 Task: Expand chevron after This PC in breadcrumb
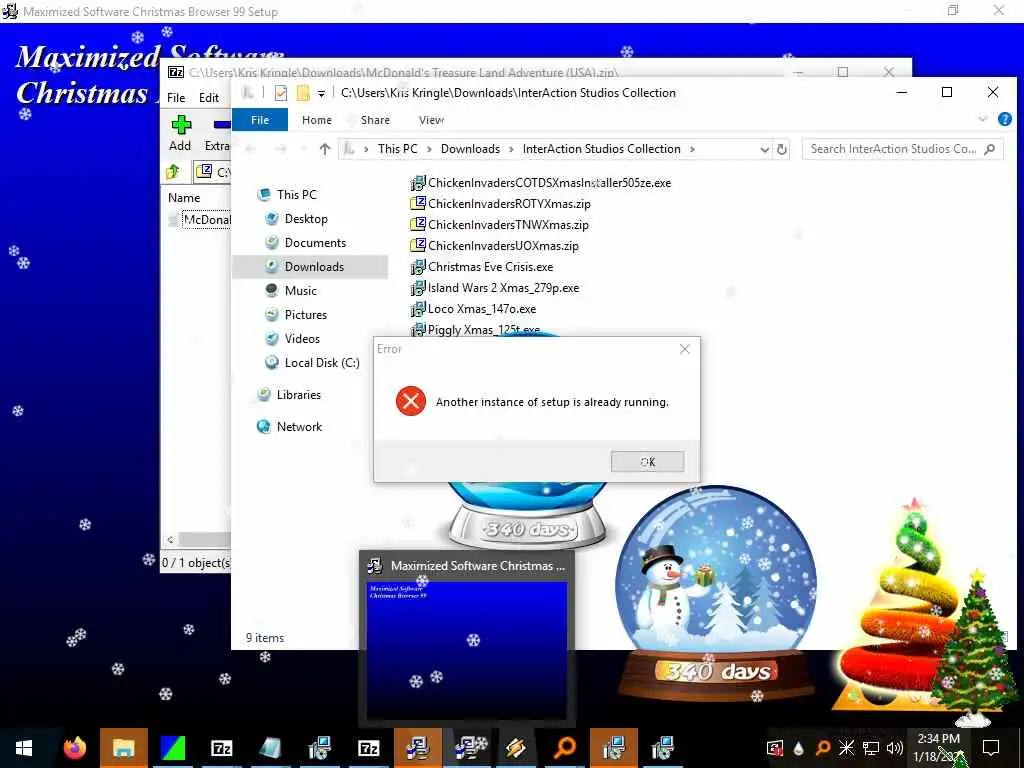[429, 150]
